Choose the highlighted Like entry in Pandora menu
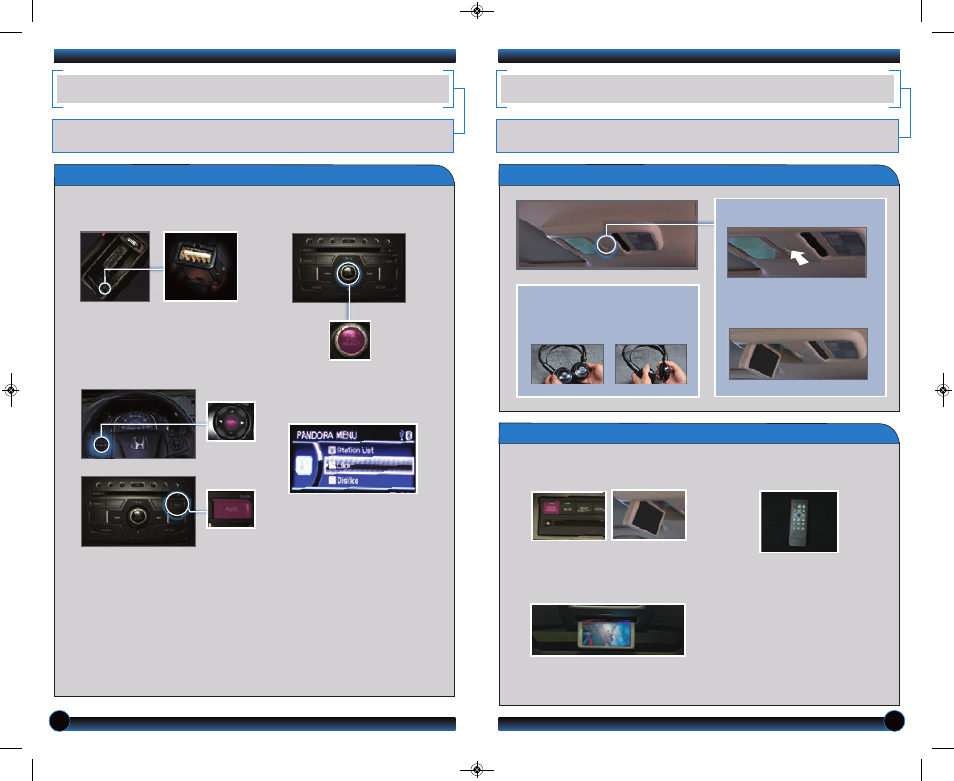Image resolution: width=954 pixels, height=781 pixels. point(369,465)
